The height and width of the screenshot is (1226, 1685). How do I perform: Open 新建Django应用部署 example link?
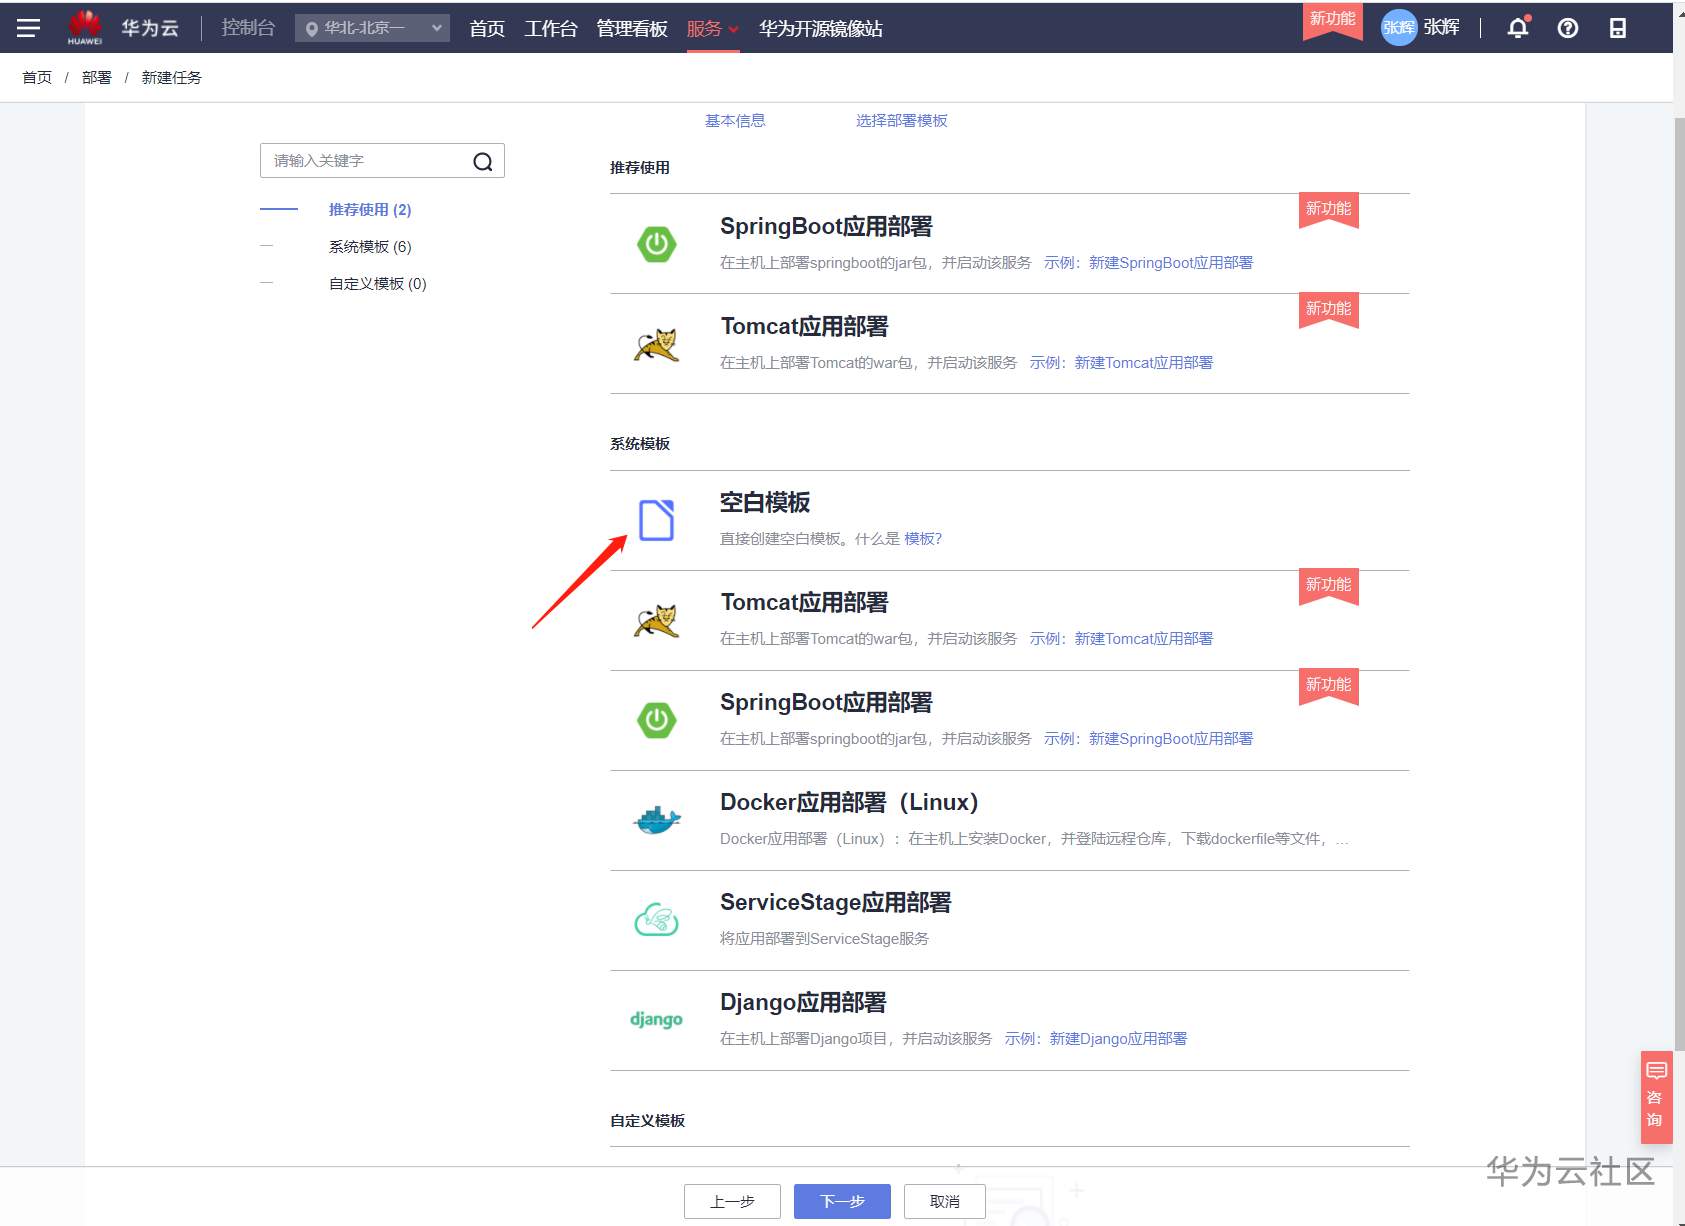[1118, 1038]
